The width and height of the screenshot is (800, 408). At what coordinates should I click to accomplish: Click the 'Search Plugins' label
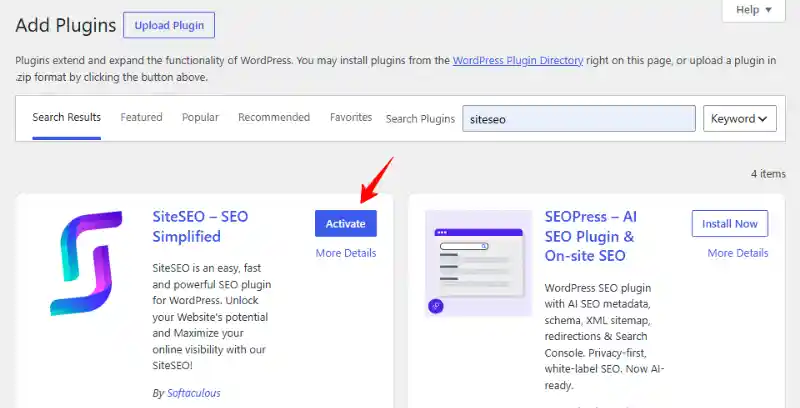coord(420,119)
